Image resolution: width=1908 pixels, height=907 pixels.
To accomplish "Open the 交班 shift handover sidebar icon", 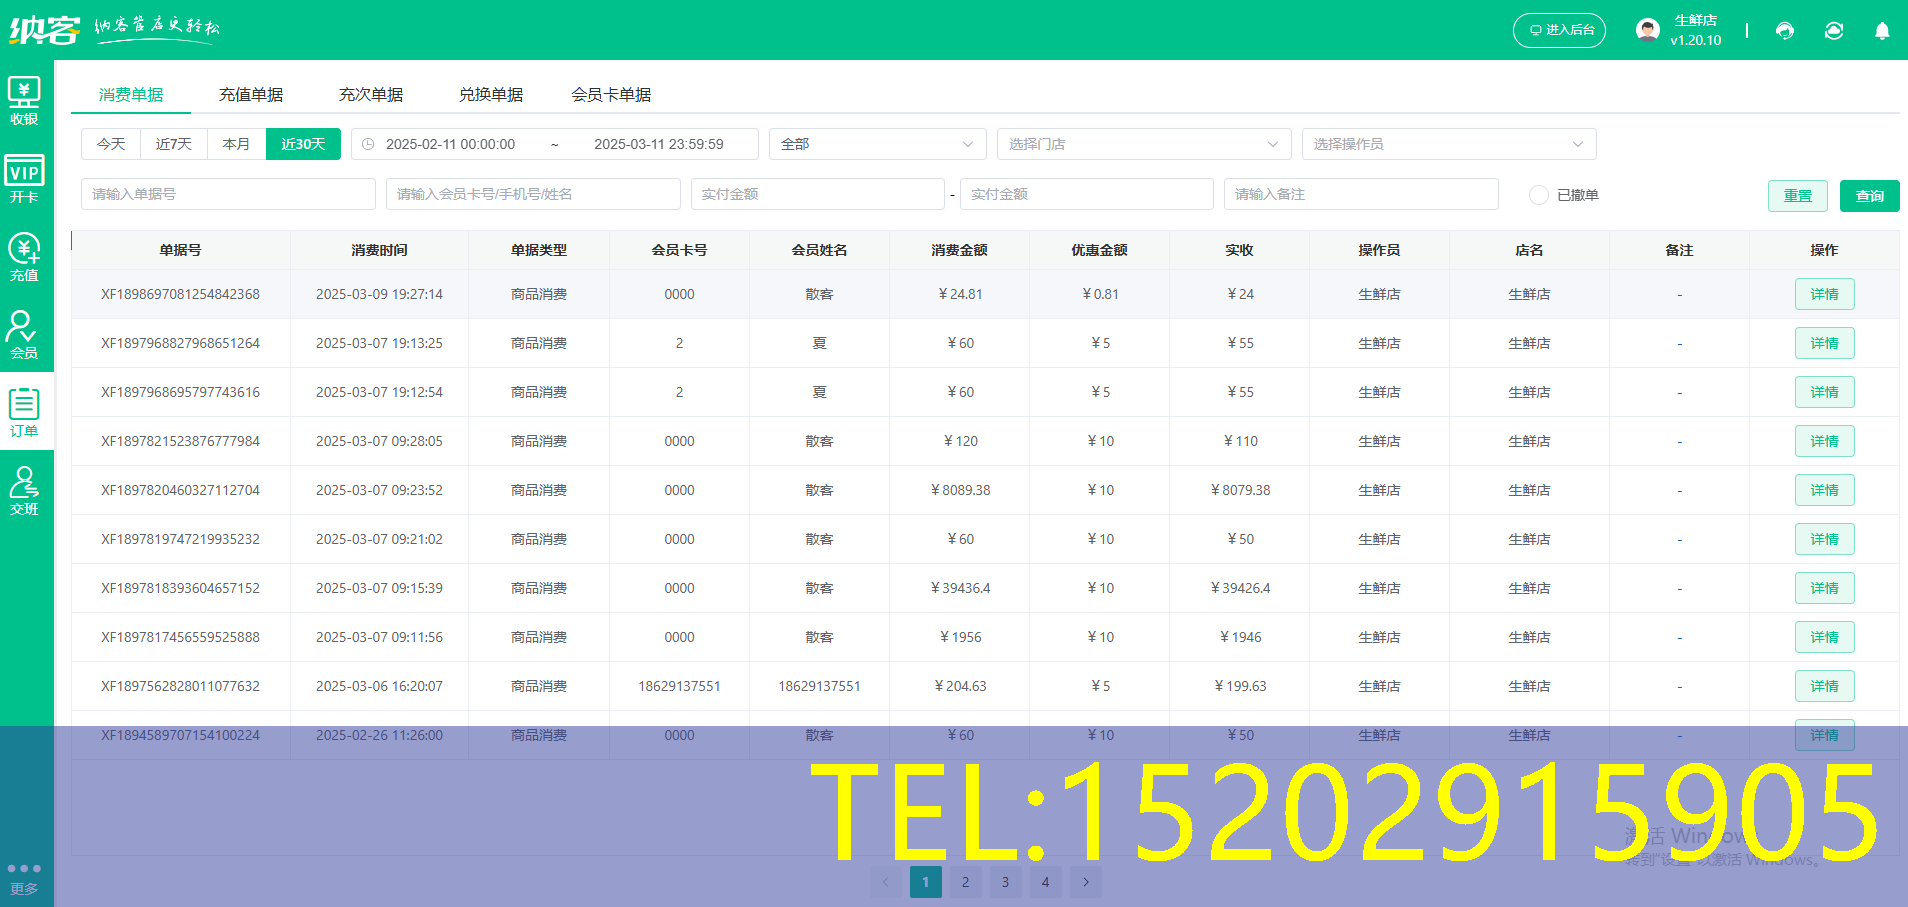I will pos(24,490).
